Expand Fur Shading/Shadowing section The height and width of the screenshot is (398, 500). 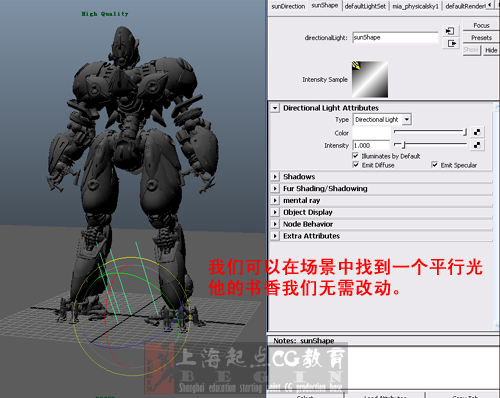pos(275,189)
